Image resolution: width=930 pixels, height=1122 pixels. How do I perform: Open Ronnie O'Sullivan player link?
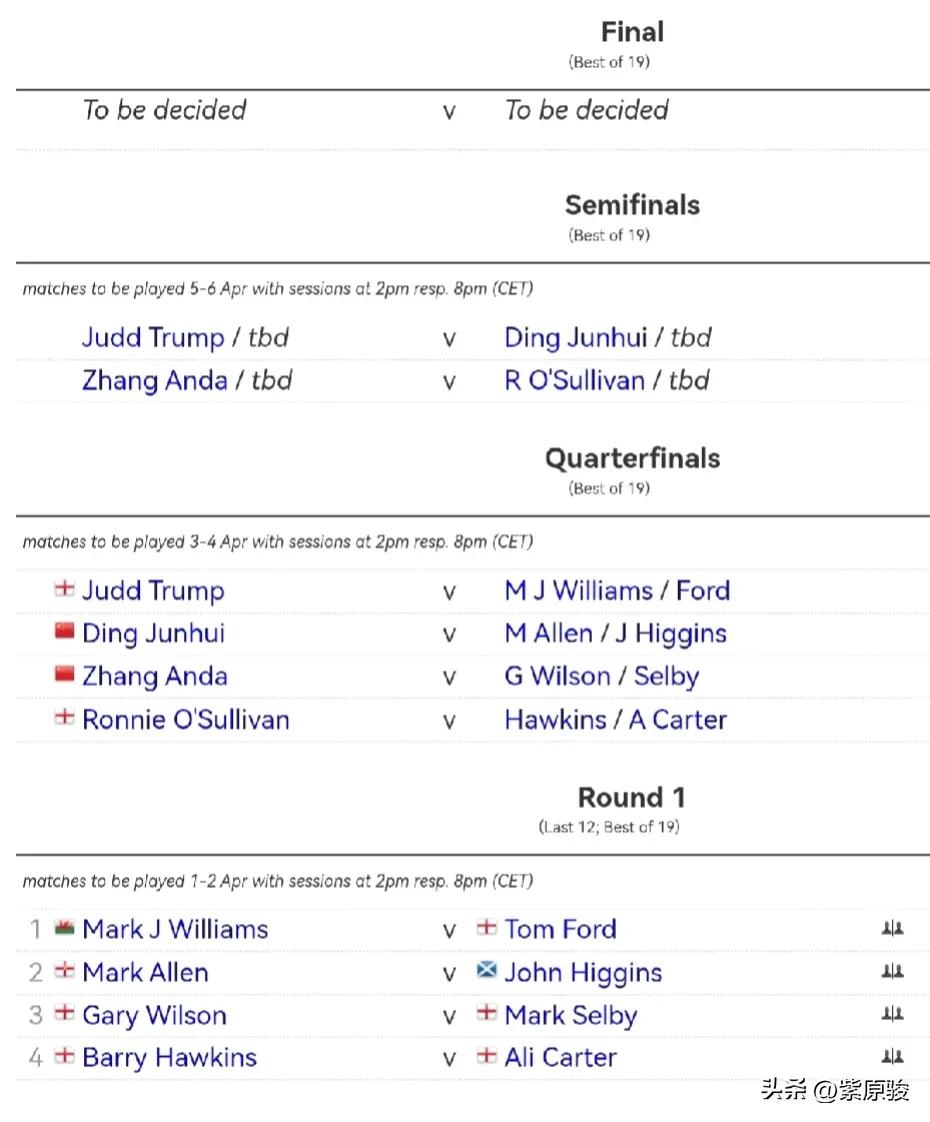point(186,720)
